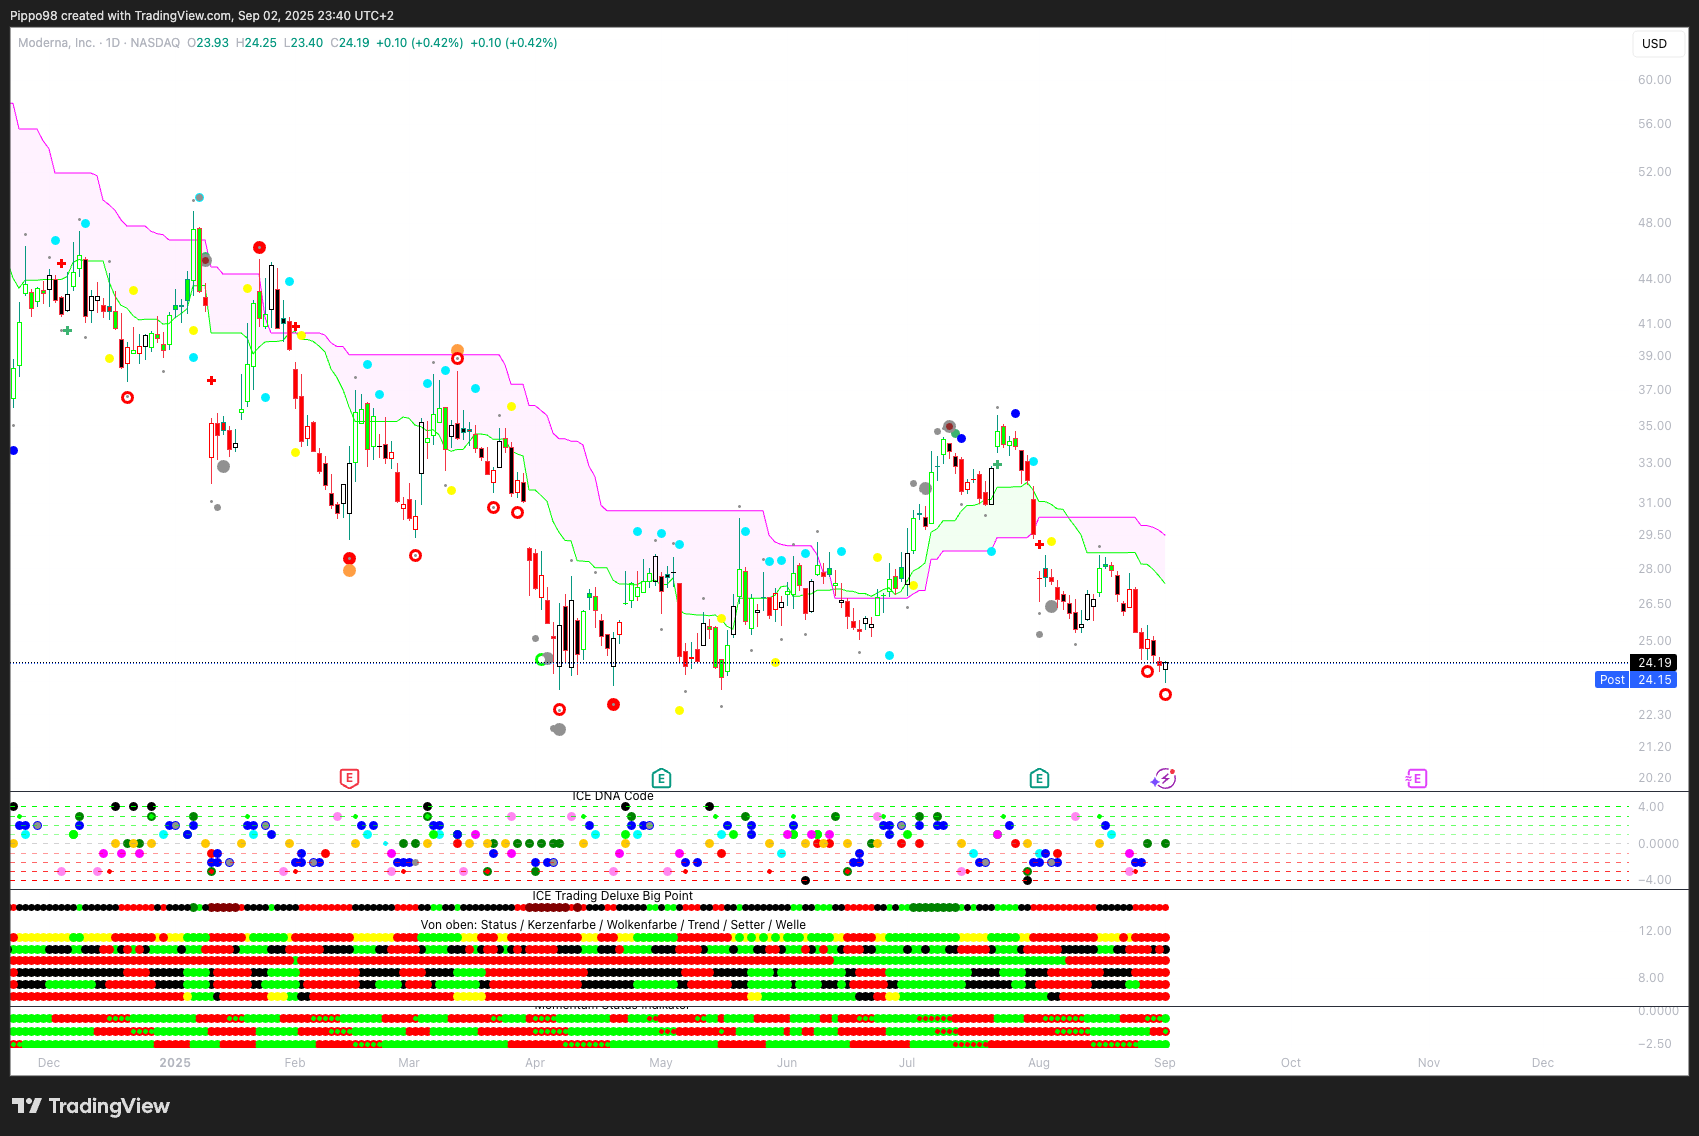The height and width of the screenshot is (1136, 1699).
Task: Click the 2025 year label on time axis
Action: [x=175, y=1063]
